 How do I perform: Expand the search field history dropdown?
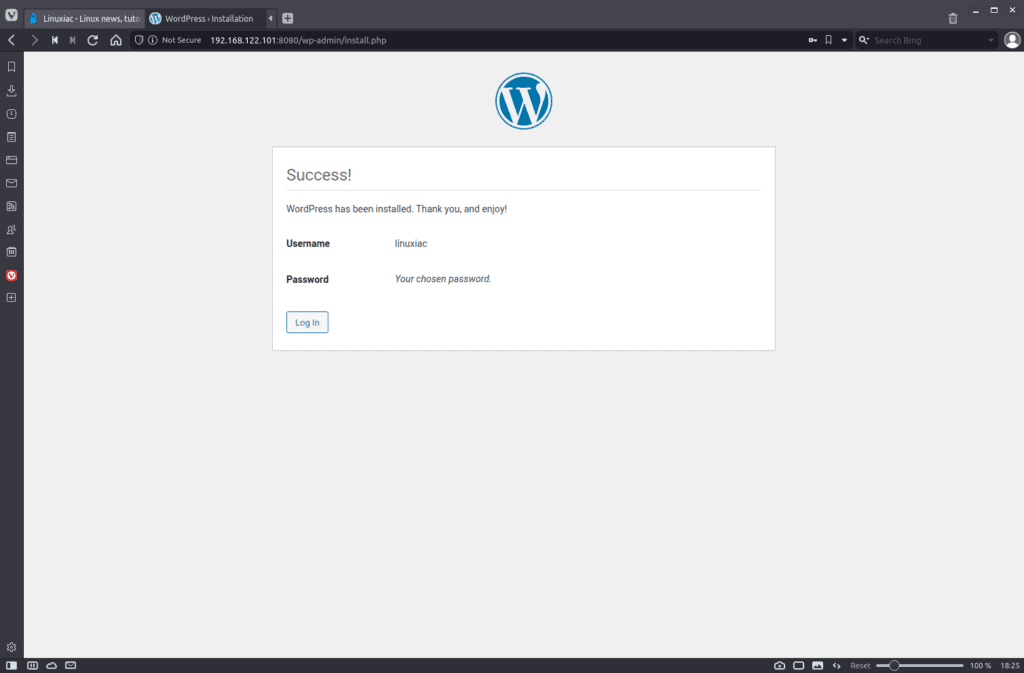[991, 40]
